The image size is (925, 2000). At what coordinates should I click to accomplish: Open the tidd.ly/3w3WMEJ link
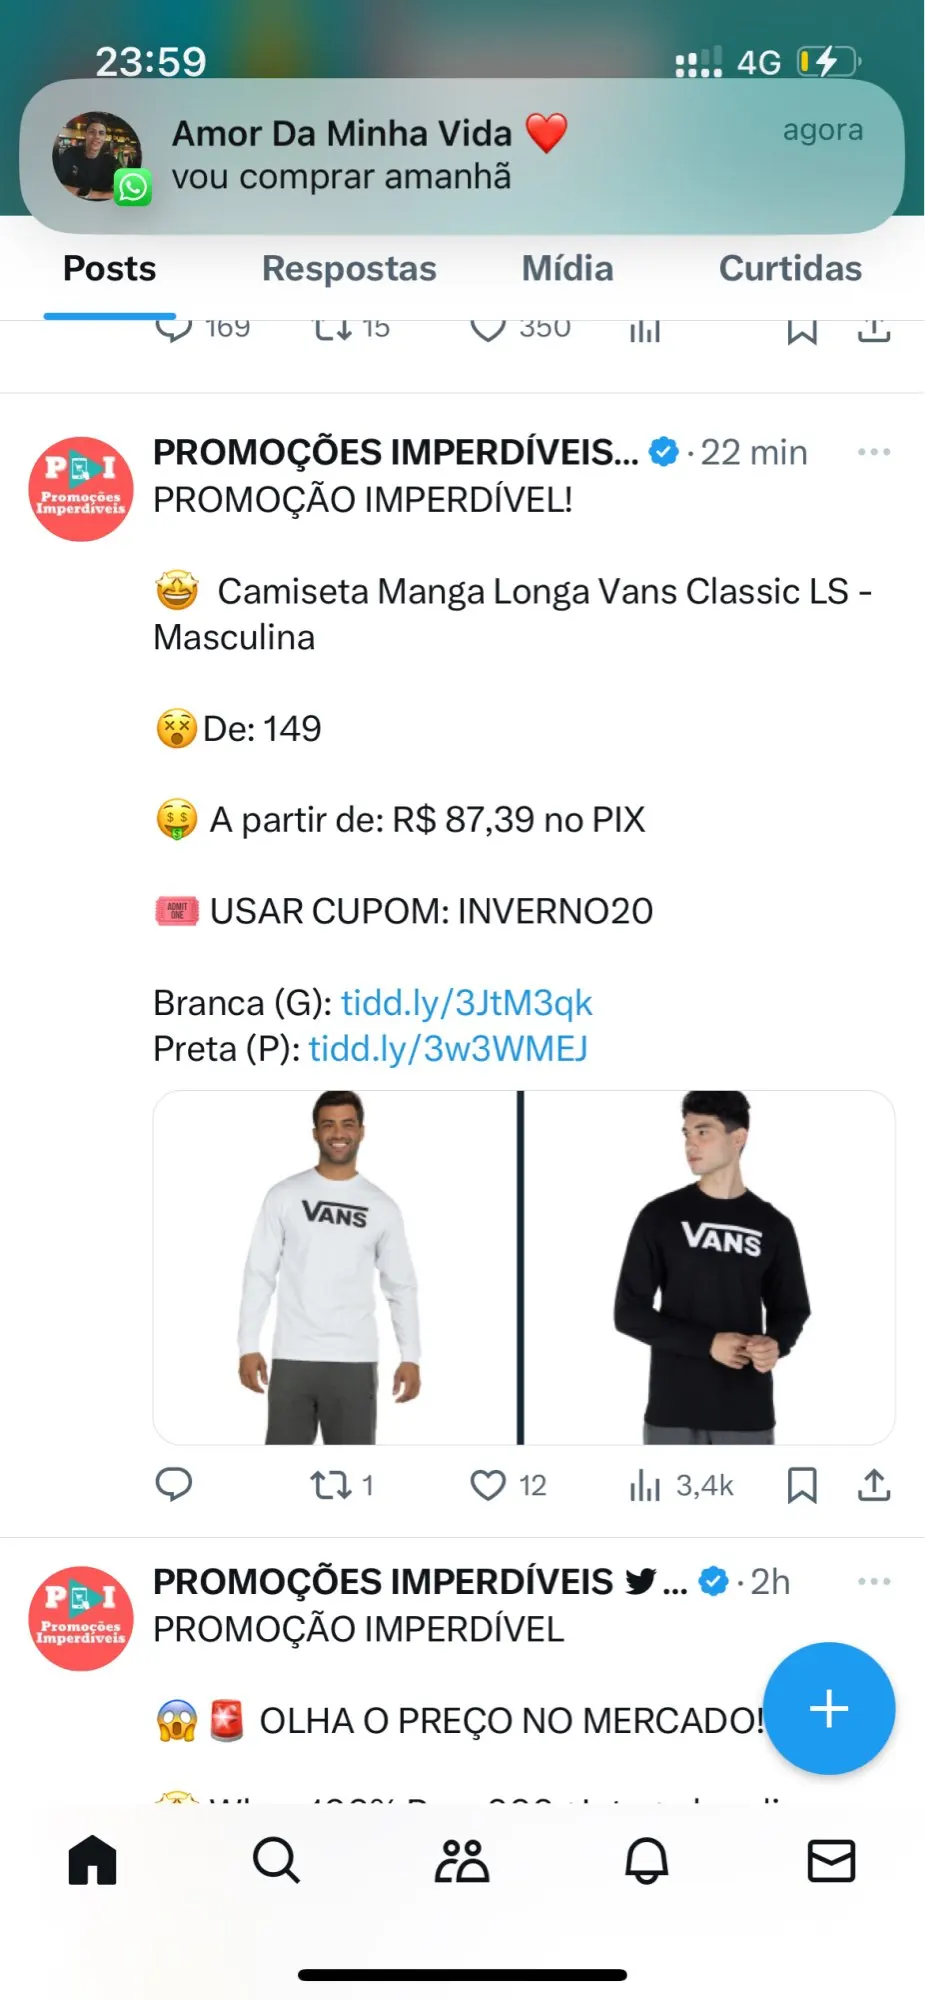click(x=448, y=1048)
